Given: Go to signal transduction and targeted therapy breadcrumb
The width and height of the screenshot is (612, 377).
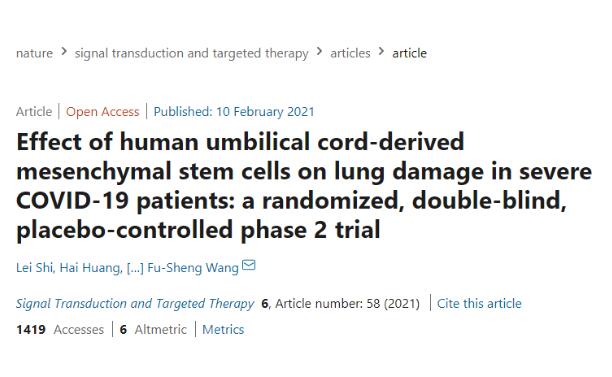Looking at the screenshot, I should point(192,53).
